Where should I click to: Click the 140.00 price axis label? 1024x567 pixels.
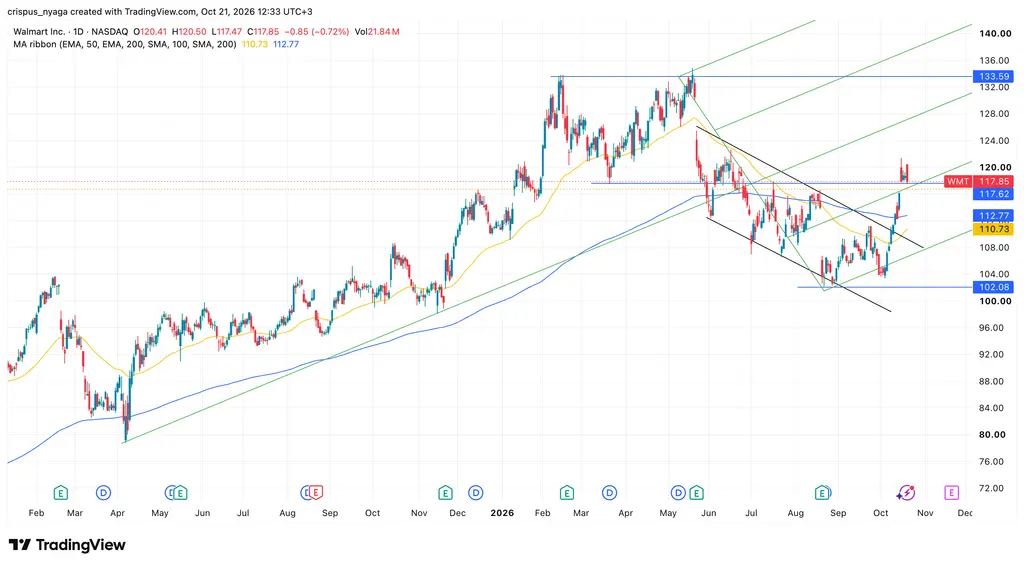tap(995, 33)
